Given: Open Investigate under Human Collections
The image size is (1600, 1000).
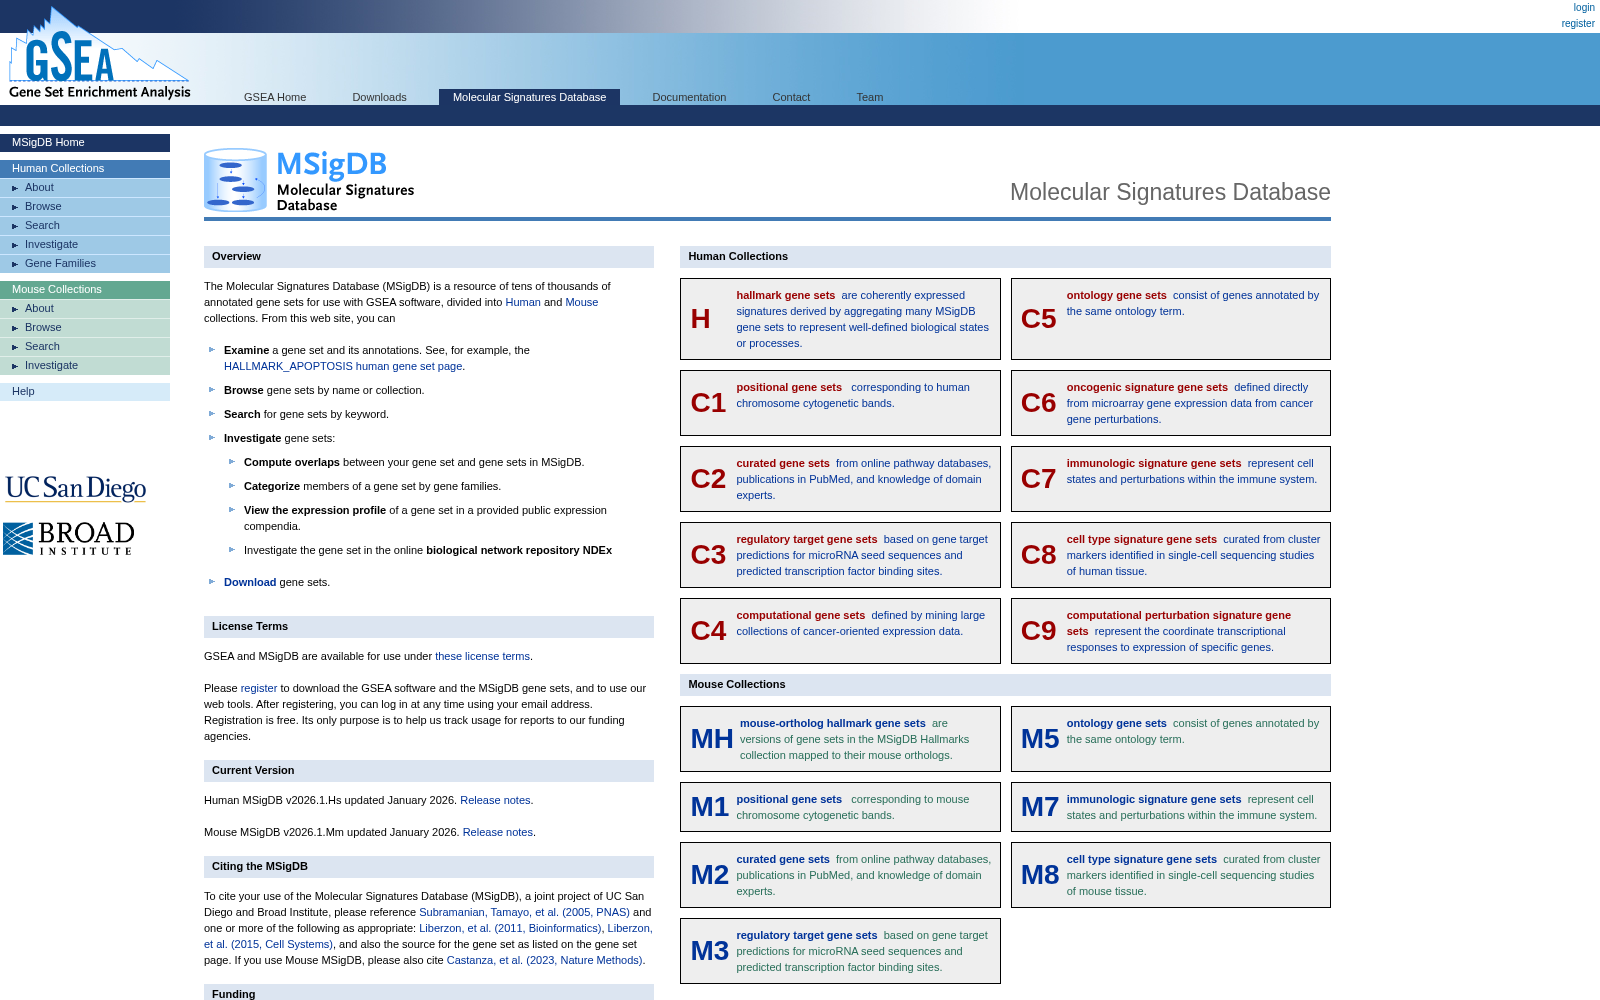Looking at the screenshot, I should [85, 245].
